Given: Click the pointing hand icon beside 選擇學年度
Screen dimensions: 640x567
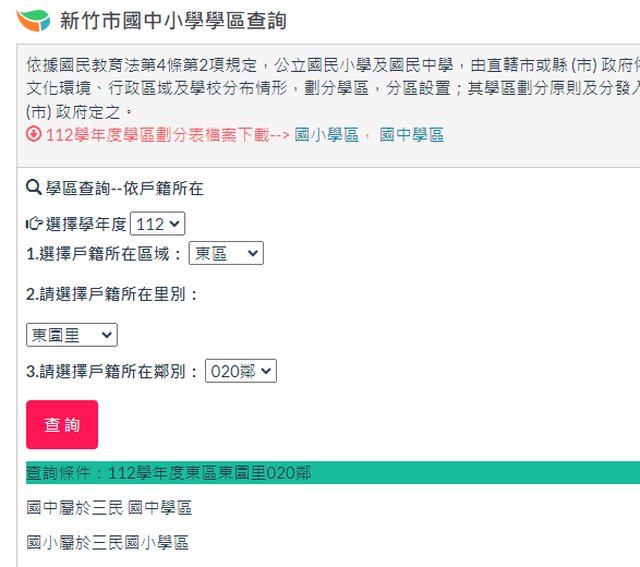Looking at the screenshot, I should click(x=34, y=224).
